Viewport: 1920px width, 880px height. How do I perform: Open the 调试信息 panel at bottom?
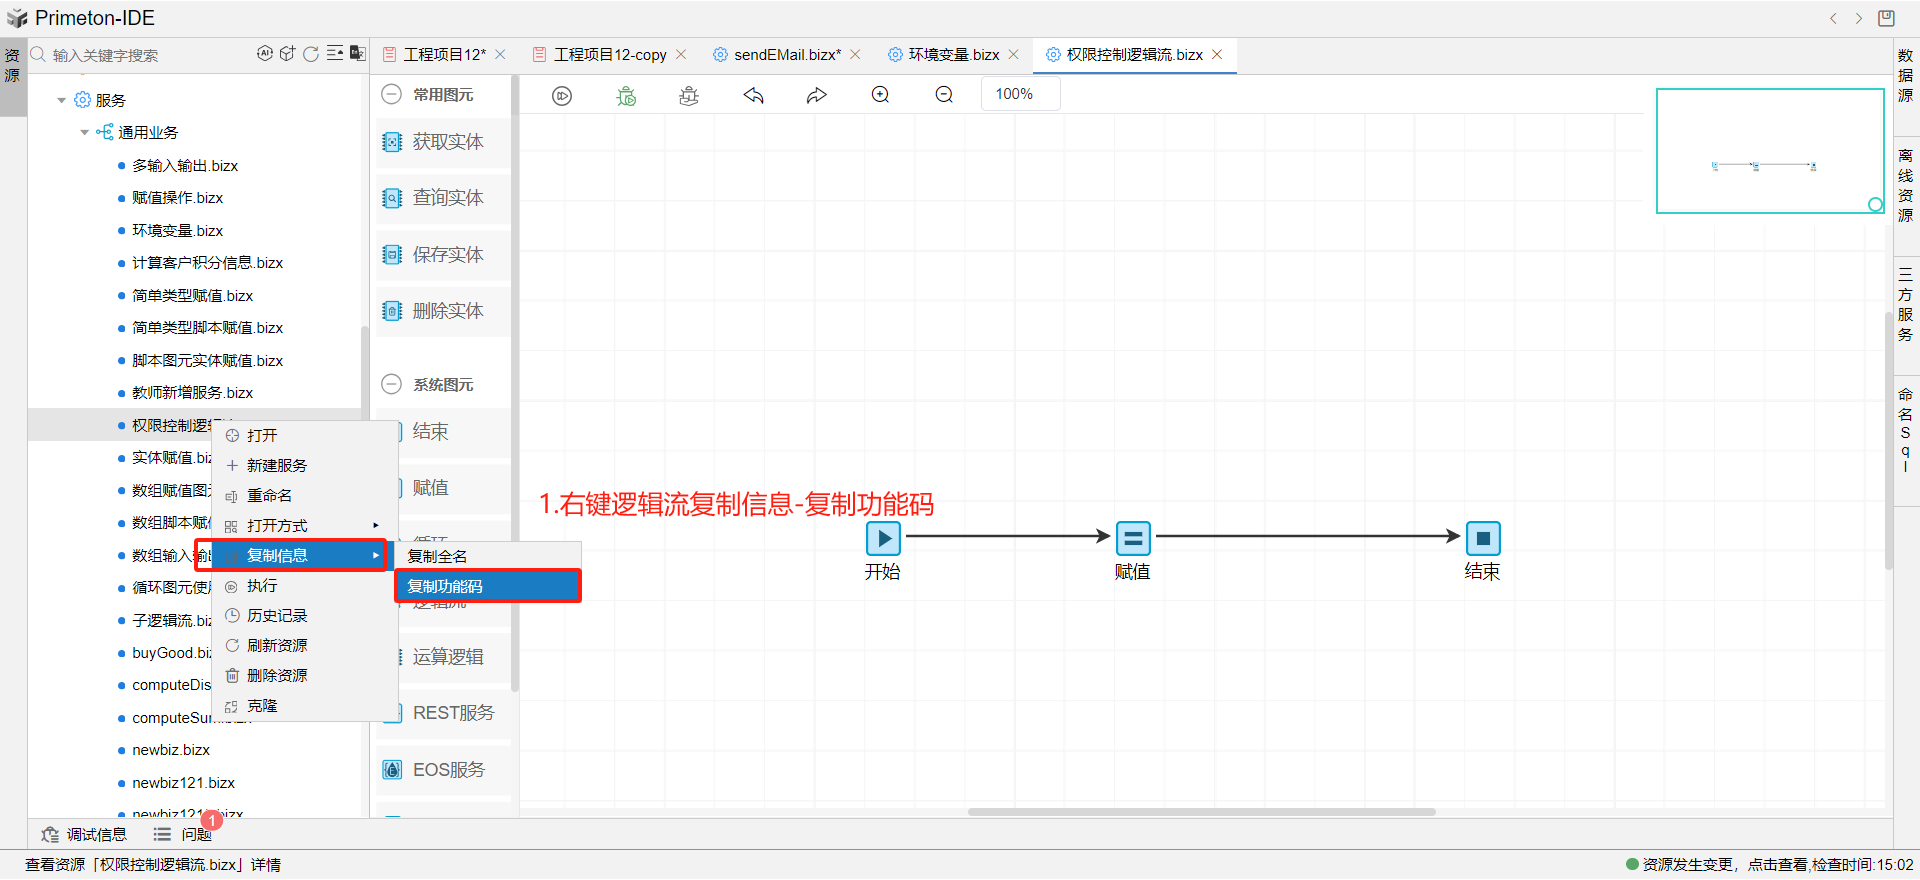85,834
